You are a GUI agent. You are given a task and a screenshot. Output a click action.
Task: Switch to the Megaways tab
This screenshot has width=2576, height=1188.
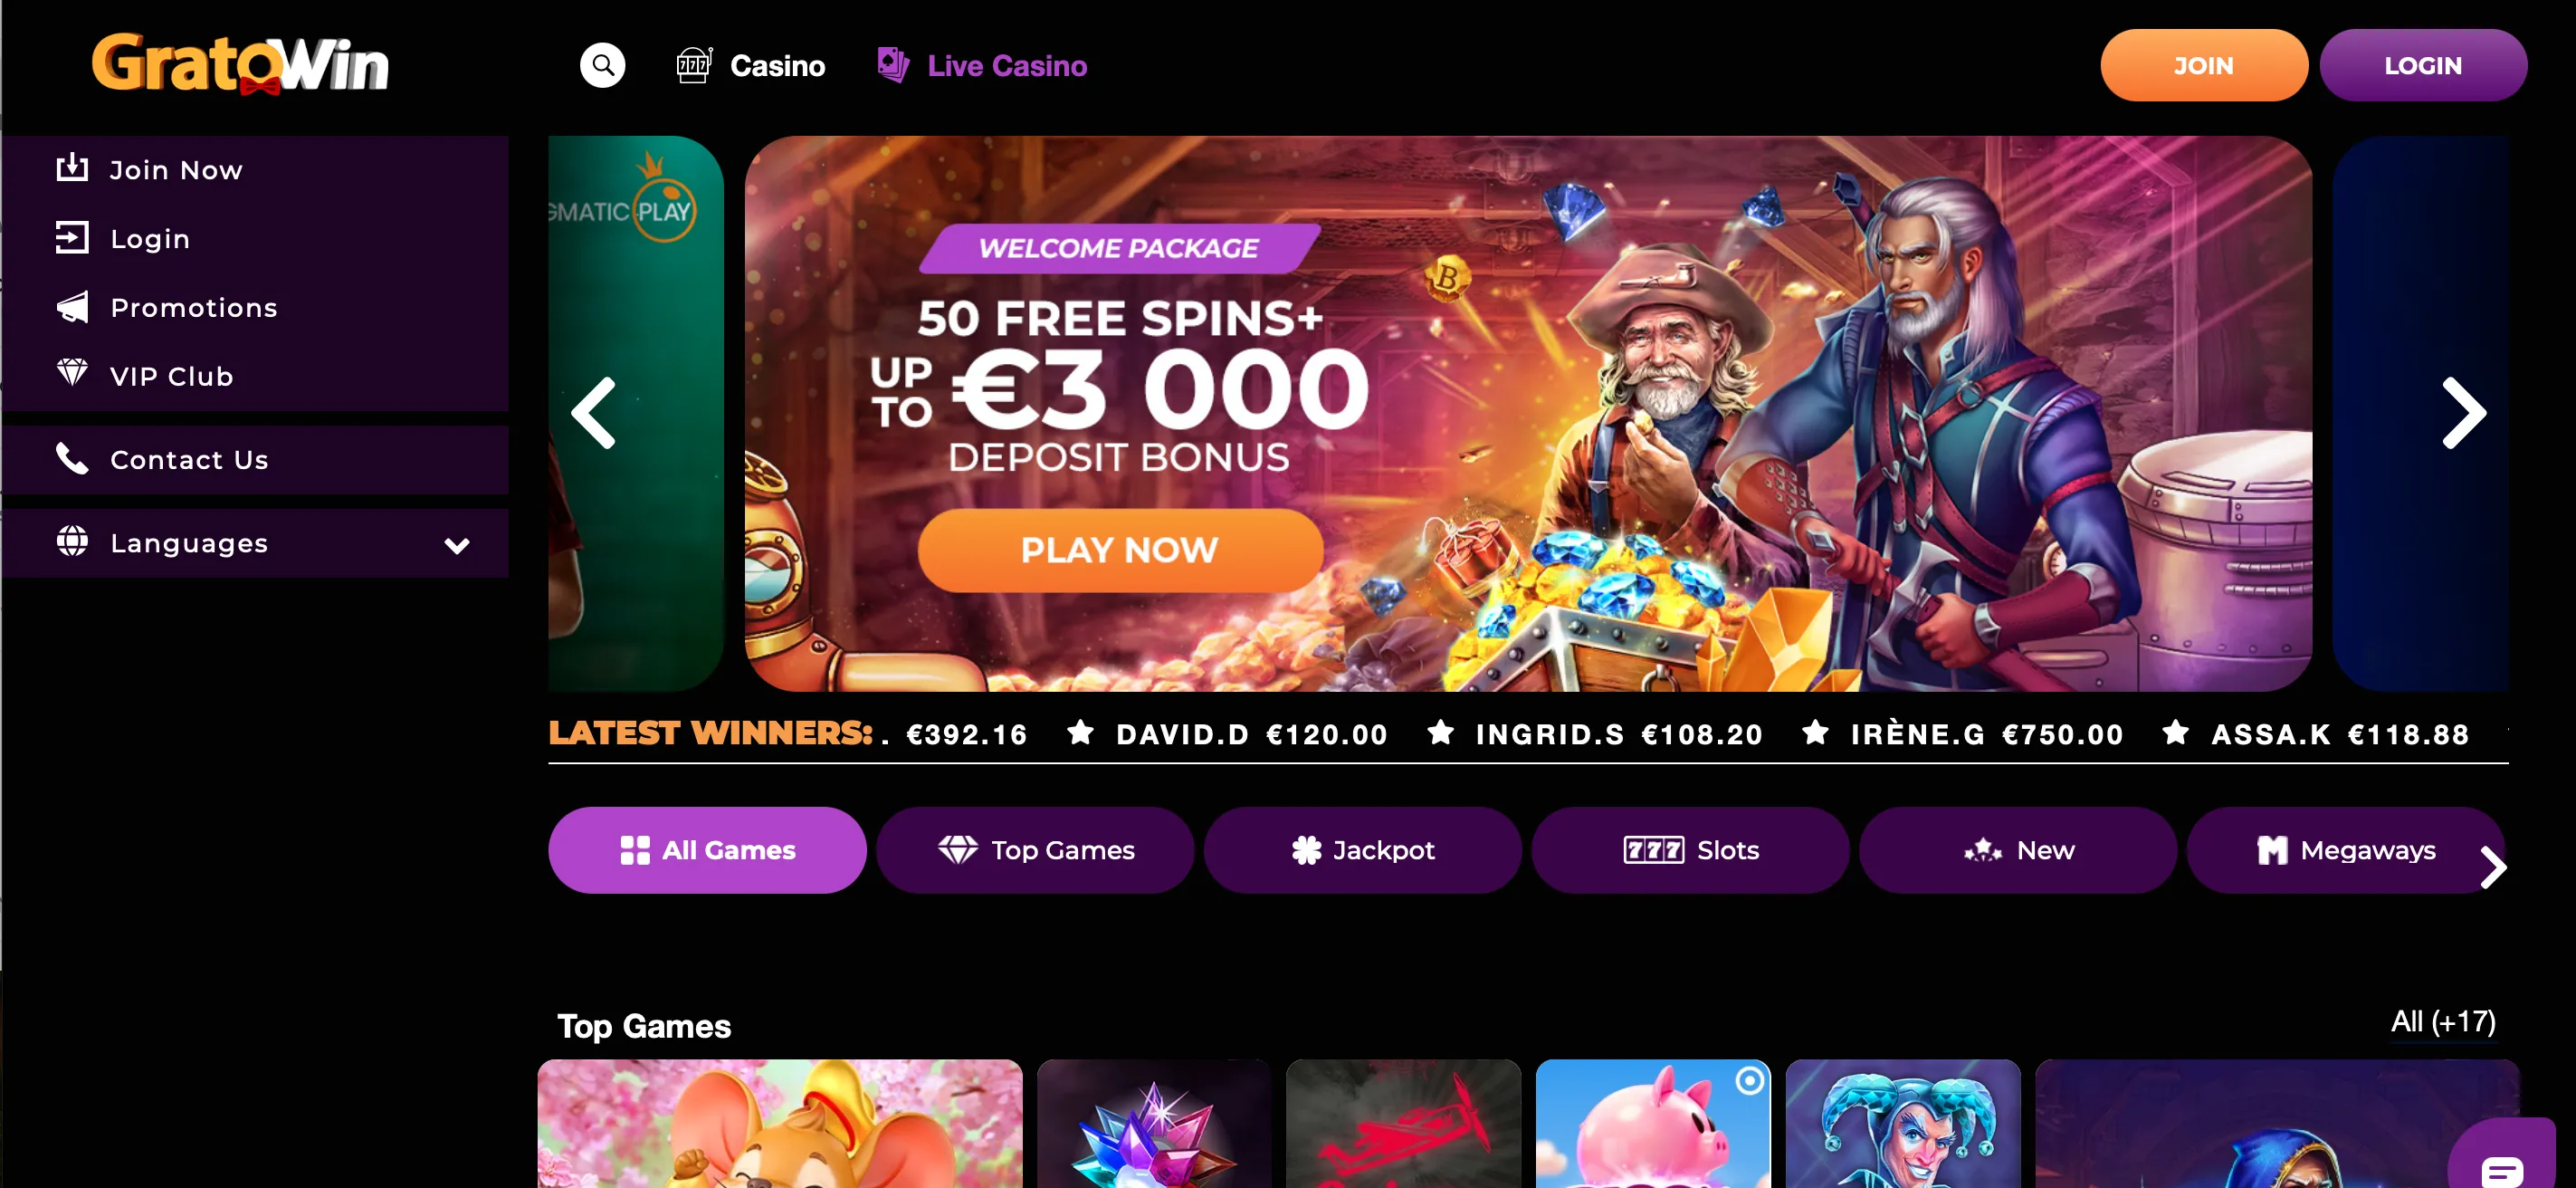[x=2345, y=850]
